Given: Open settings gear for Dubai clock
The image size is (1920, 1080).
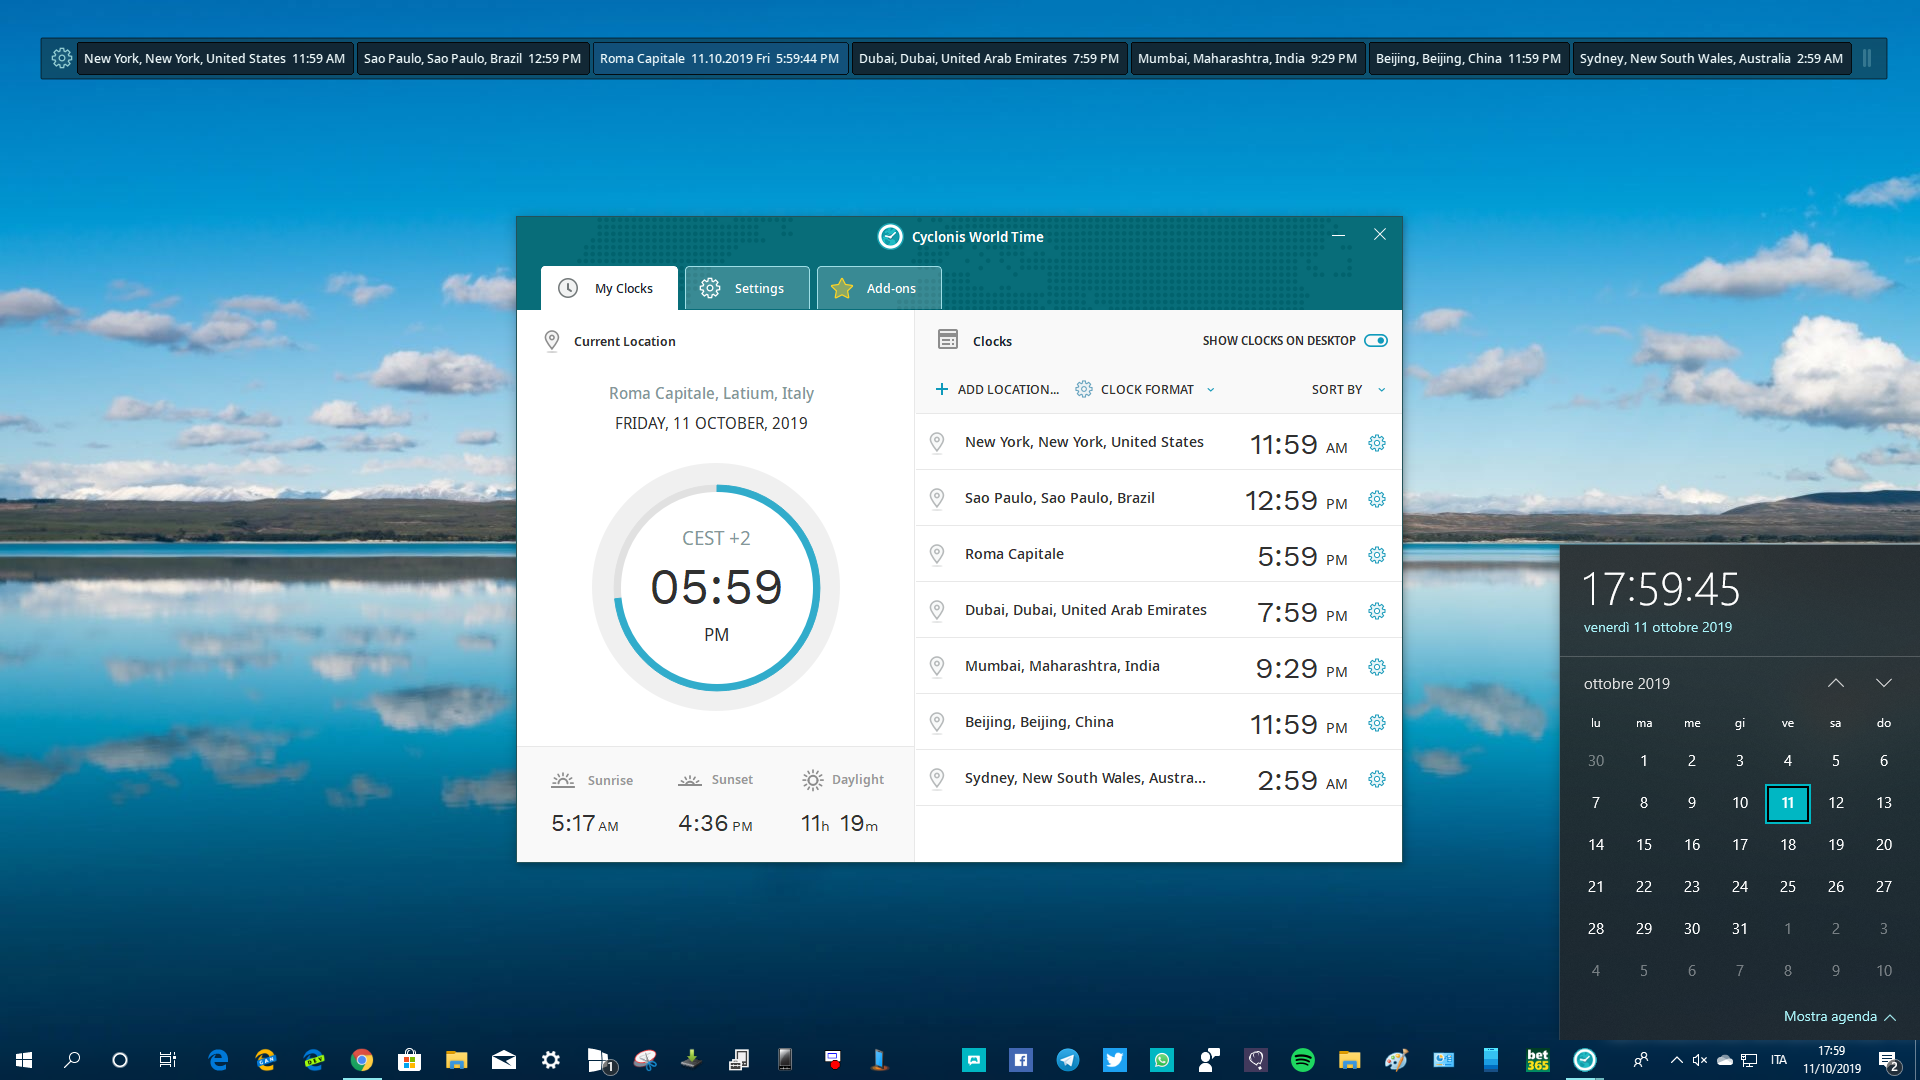Looking at the screenshot, I should click(x=1377, y=611).
